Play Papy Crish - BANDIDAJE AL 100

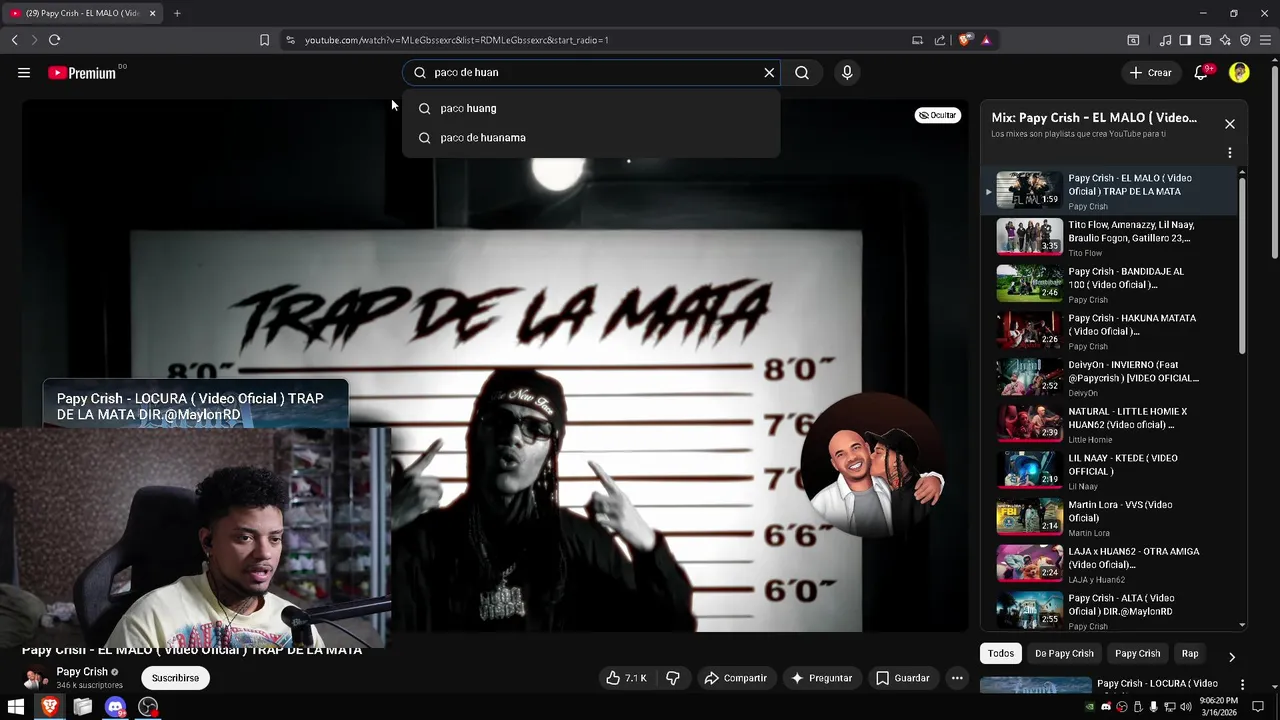[1110, 284]
